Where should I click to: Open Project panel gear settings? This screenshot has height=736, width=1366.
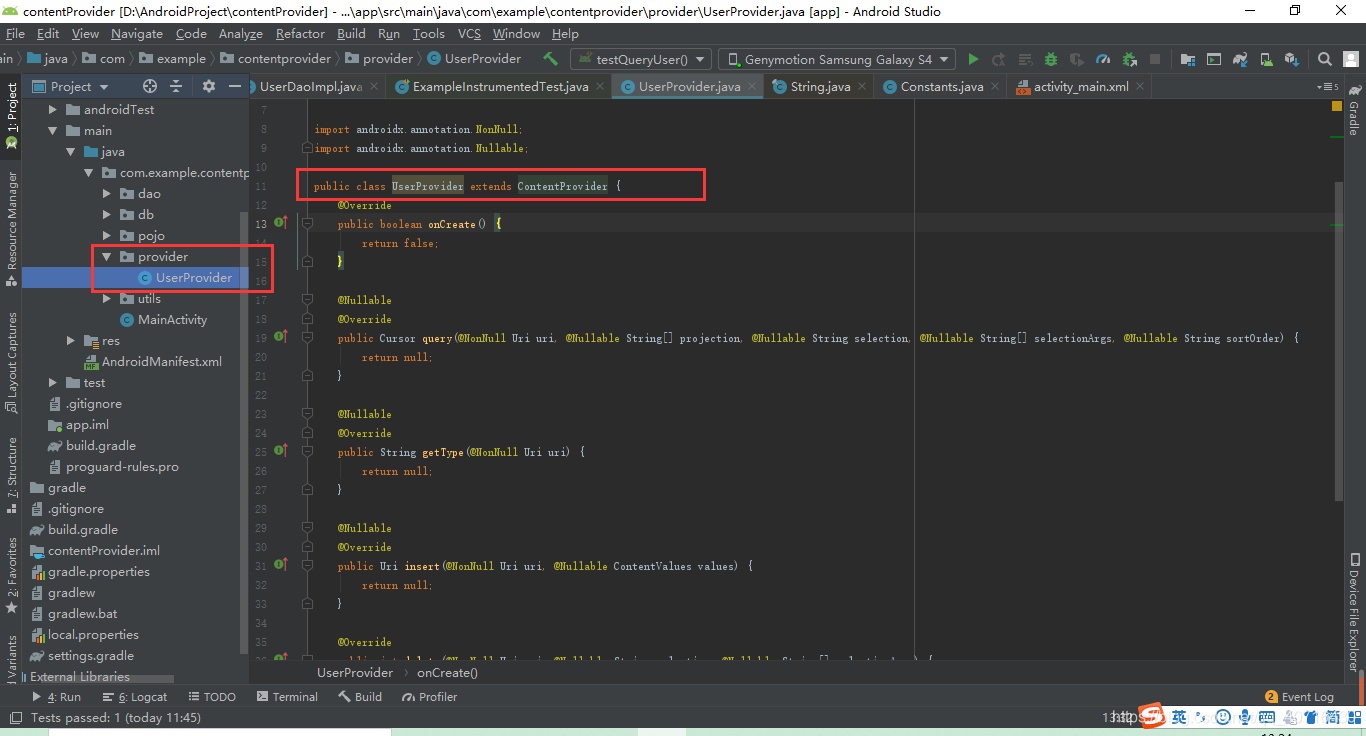click(x=208, y=86)
